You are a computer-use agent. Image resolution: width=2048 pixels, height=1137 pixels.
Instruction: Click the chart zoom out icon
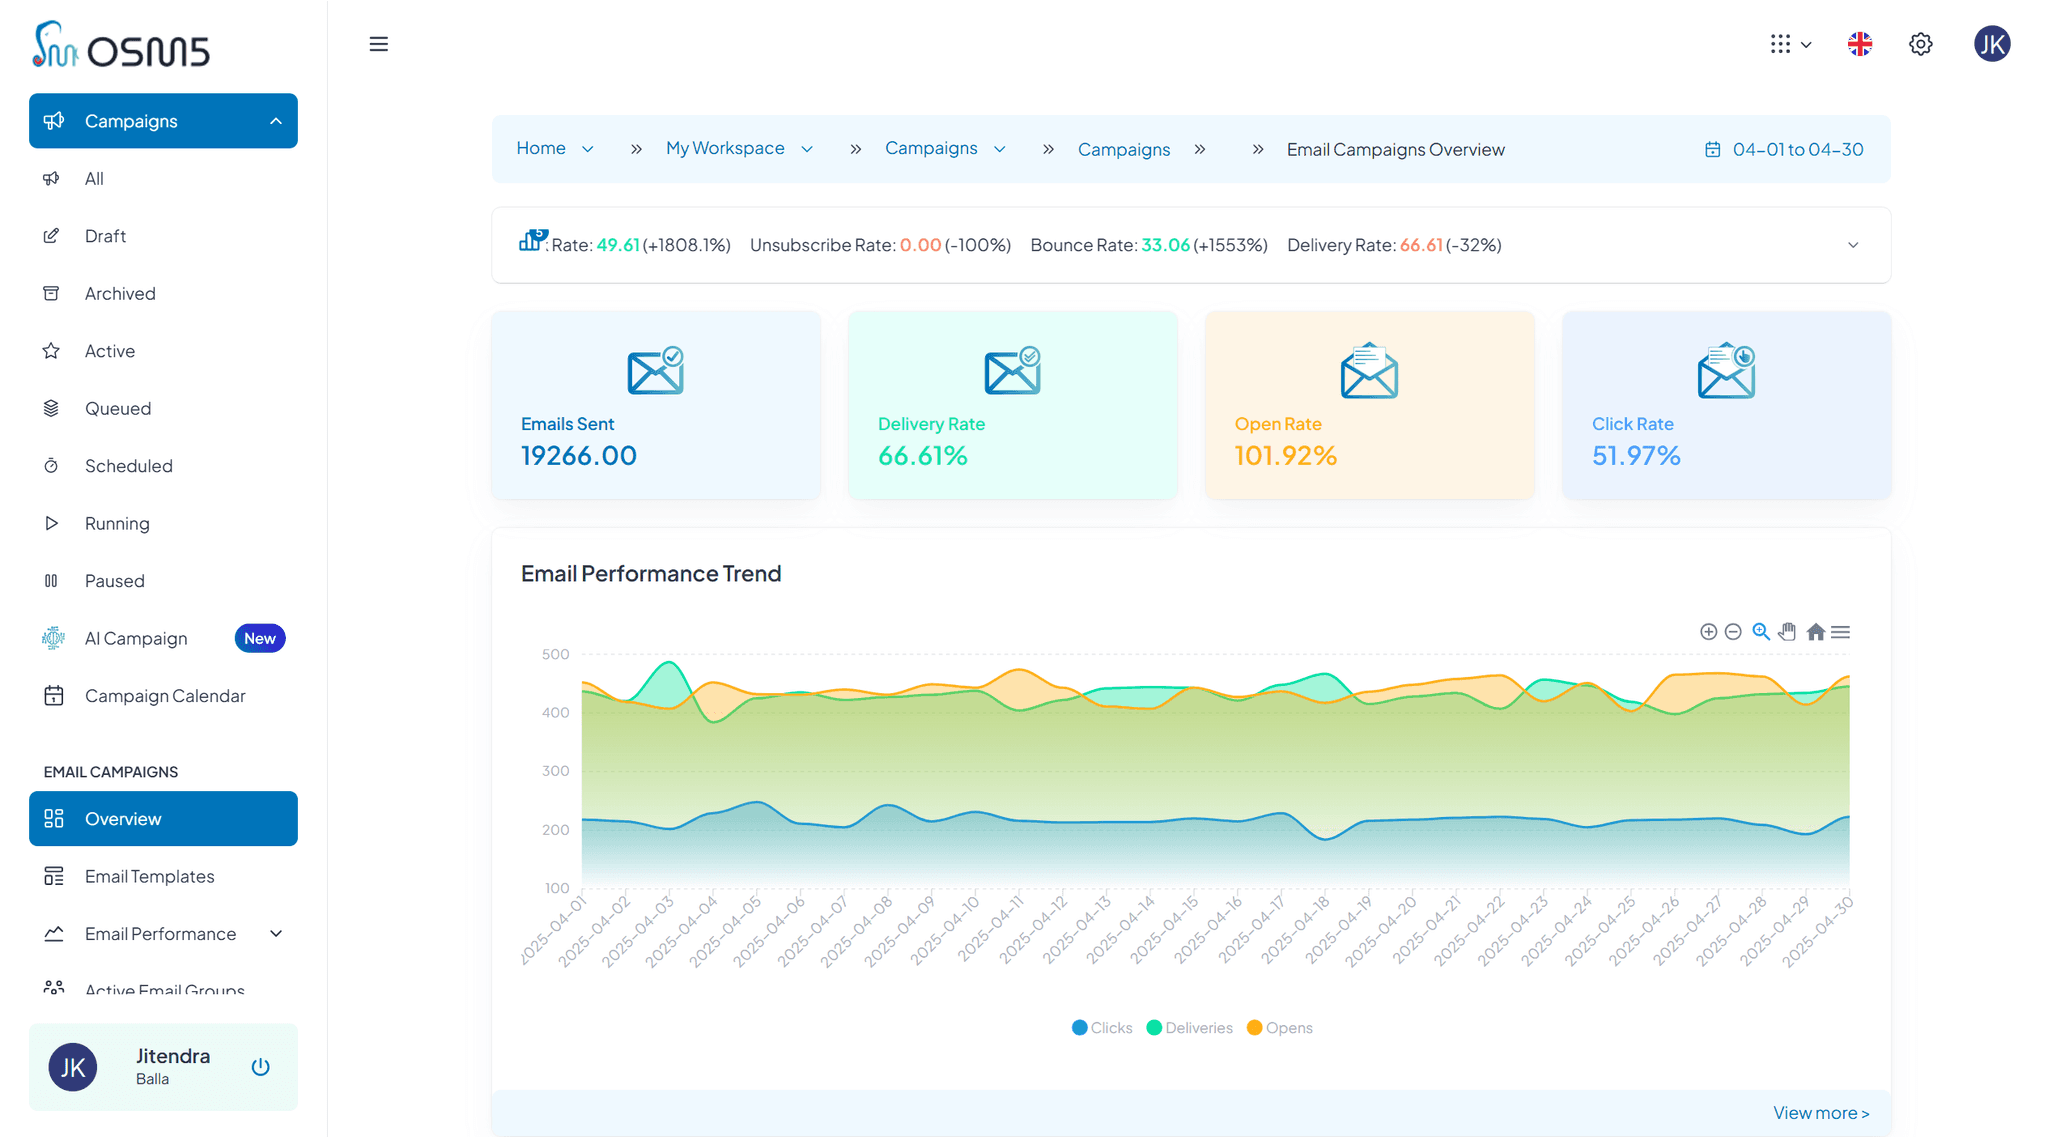[1733, 632]
